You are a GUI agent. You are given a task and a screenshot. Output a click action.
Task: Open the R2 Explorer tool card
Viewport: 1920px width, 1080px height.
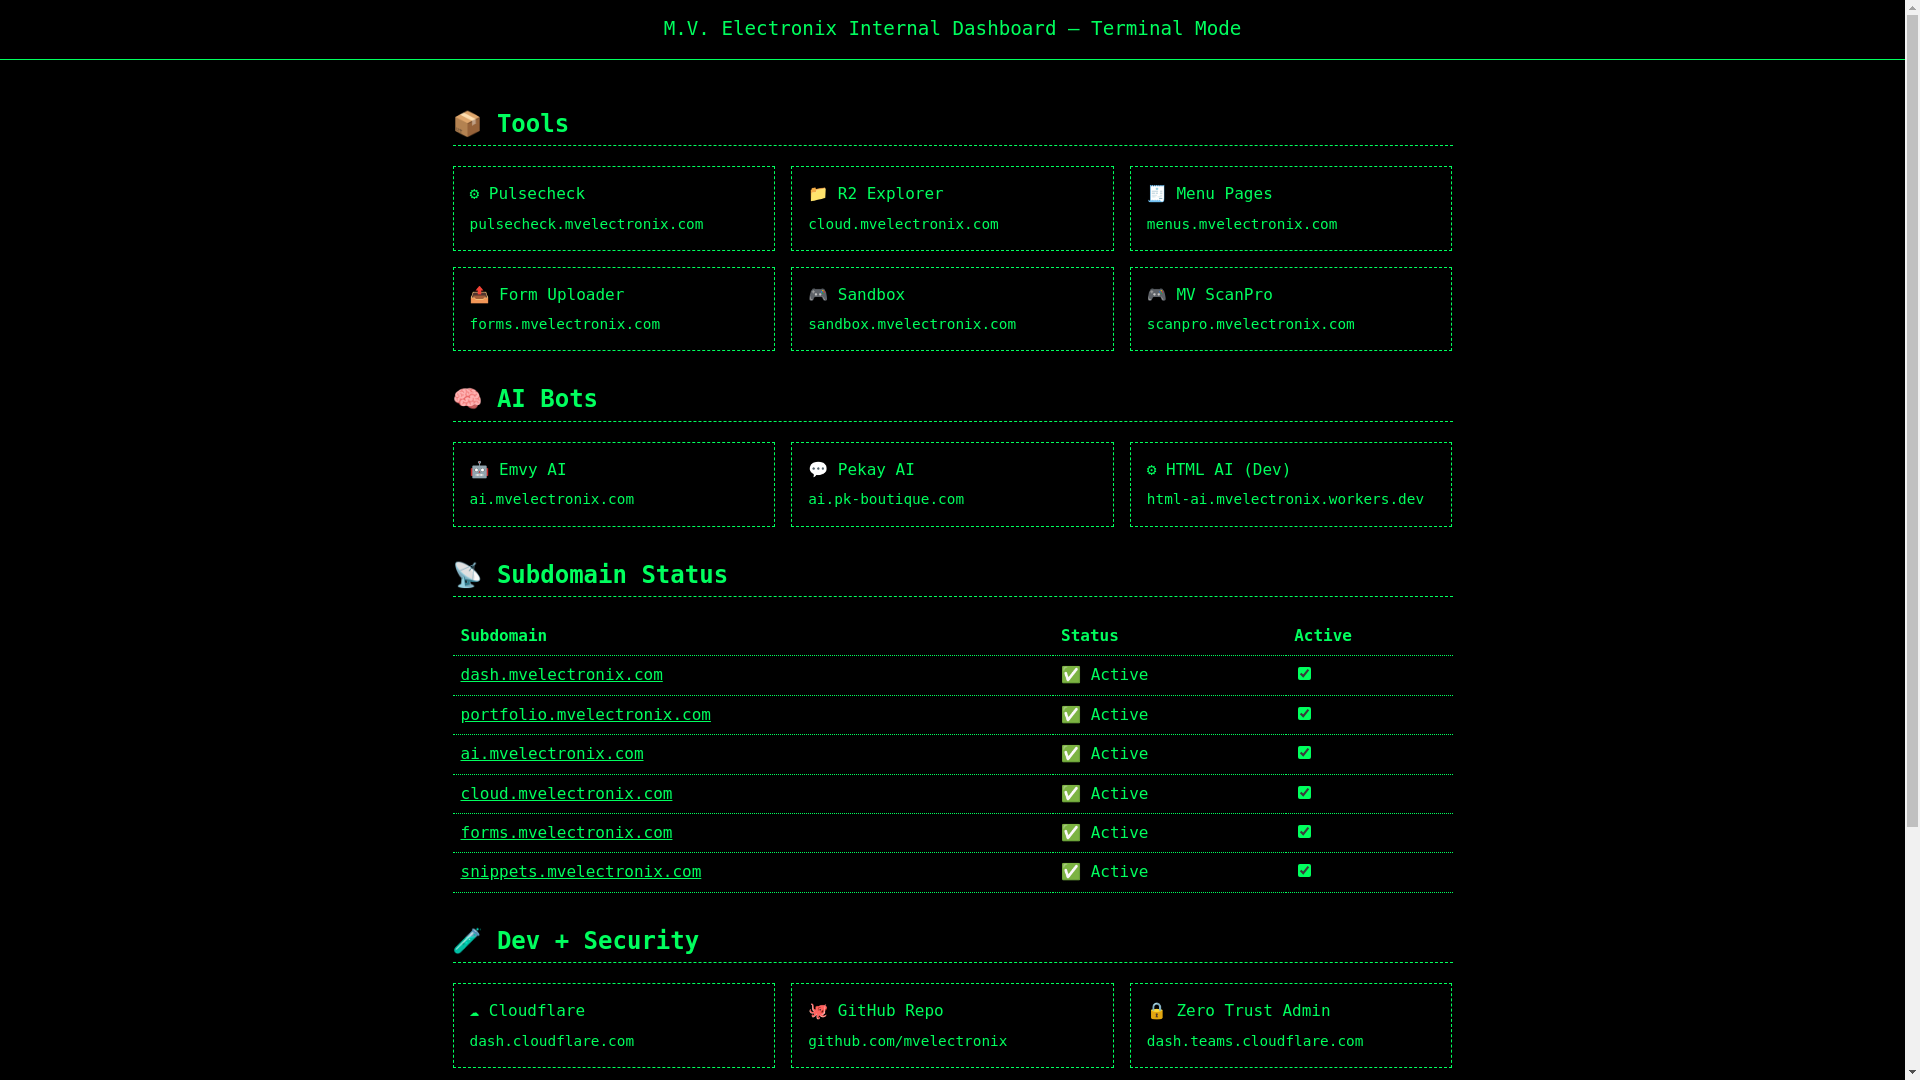952,208
